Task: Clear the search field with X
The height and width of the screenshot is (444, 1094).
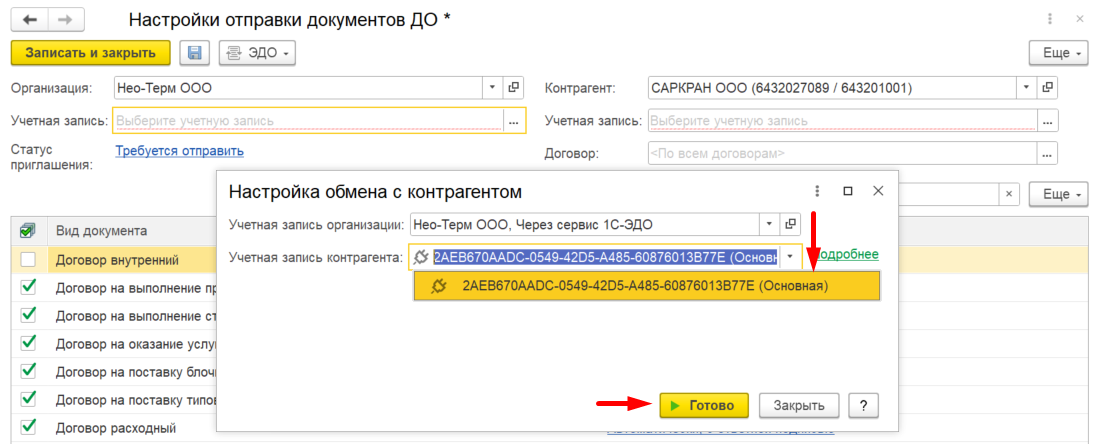Action: tap(1010, 193)
